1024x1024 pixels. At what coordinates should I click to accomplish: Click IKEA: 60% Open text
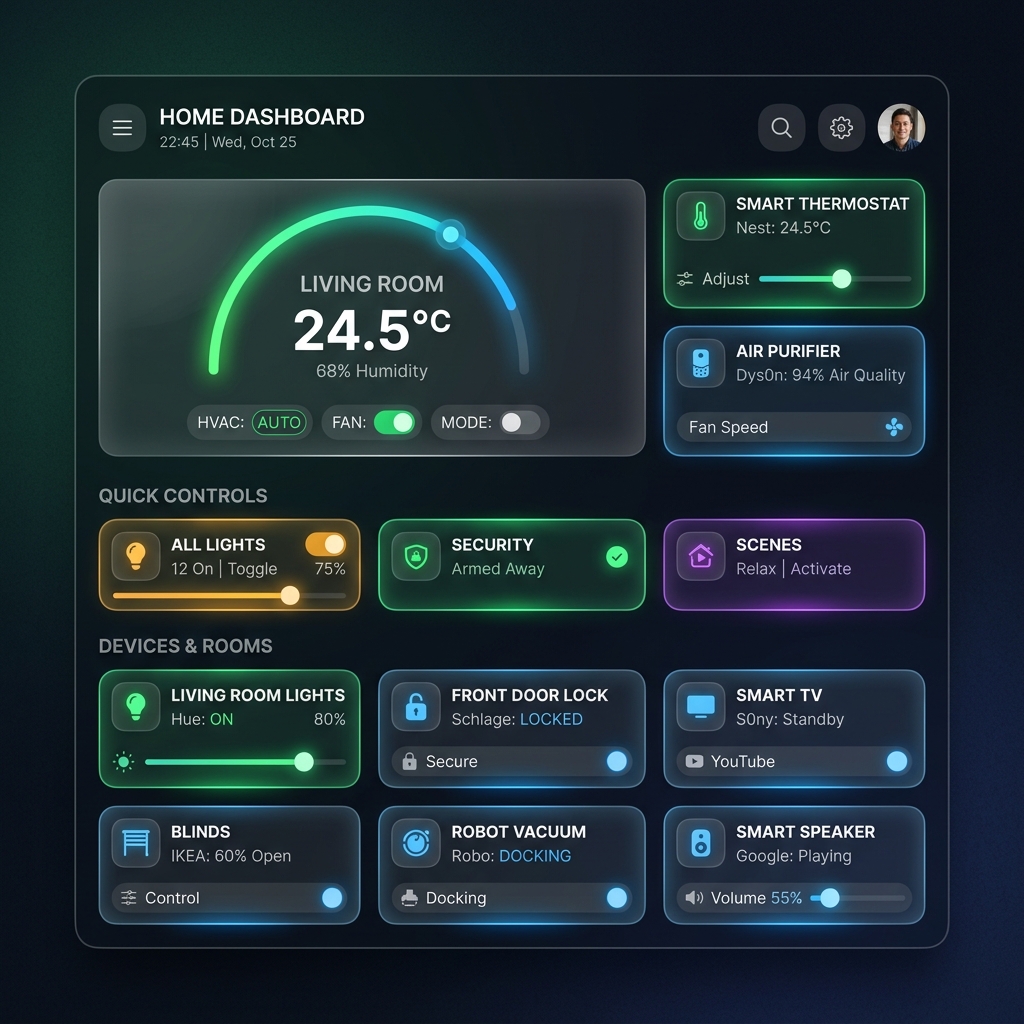[231, 856]
